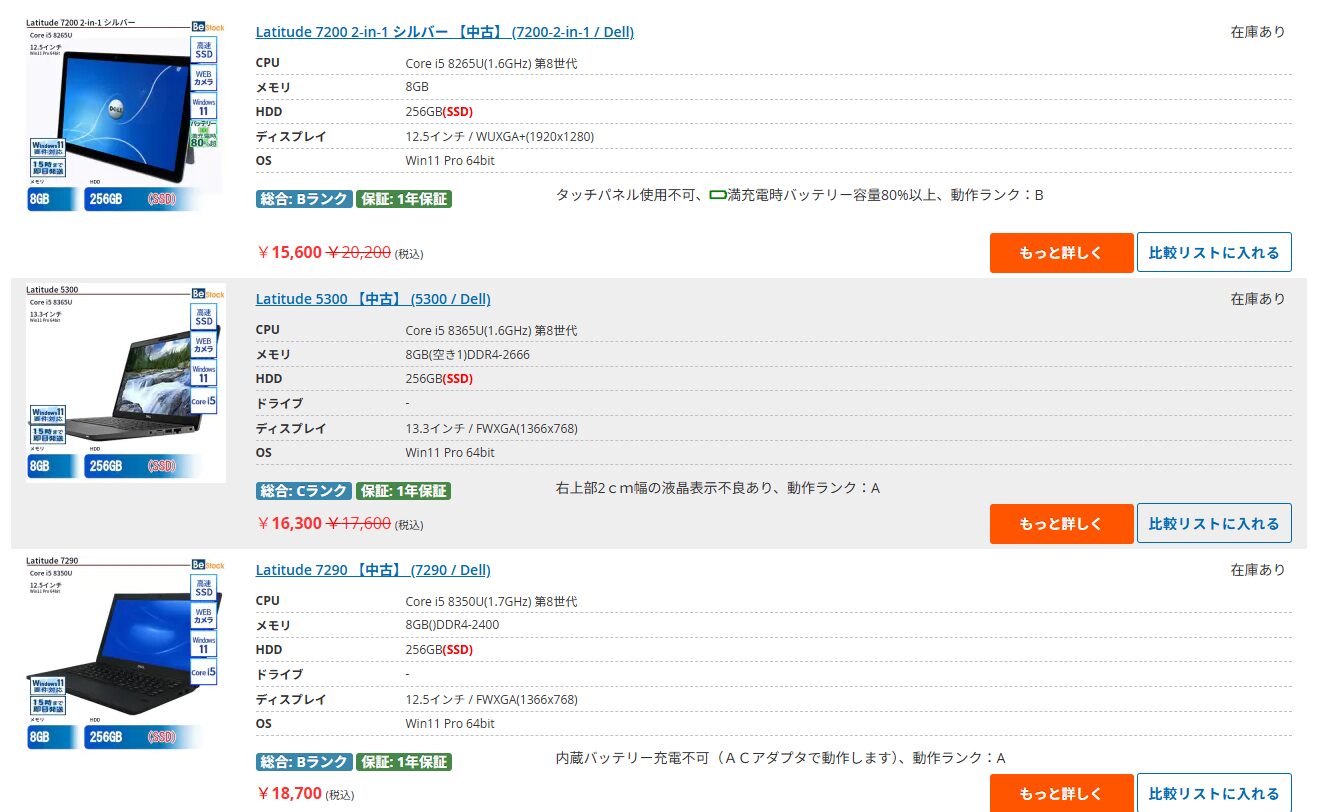Click the 内蔵バッテリー充電不可 condition note
Screen dimensions: 1320x812
click(x=633, y=758)
